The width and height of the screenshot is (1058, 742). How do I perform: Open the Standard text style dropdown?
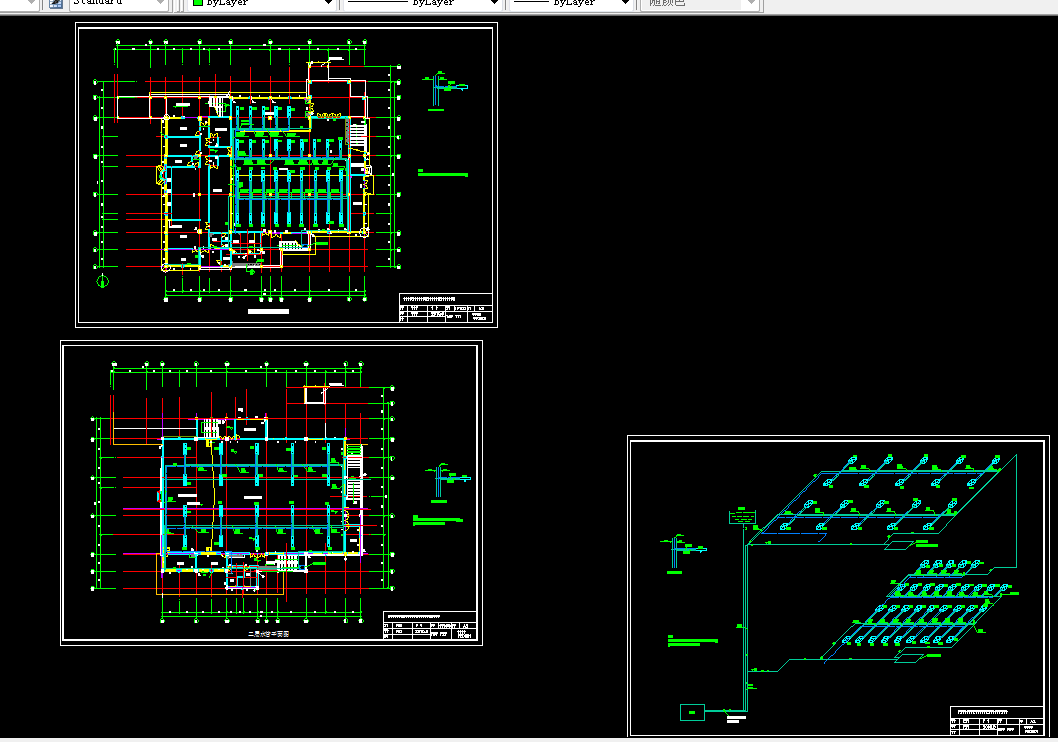119,3
